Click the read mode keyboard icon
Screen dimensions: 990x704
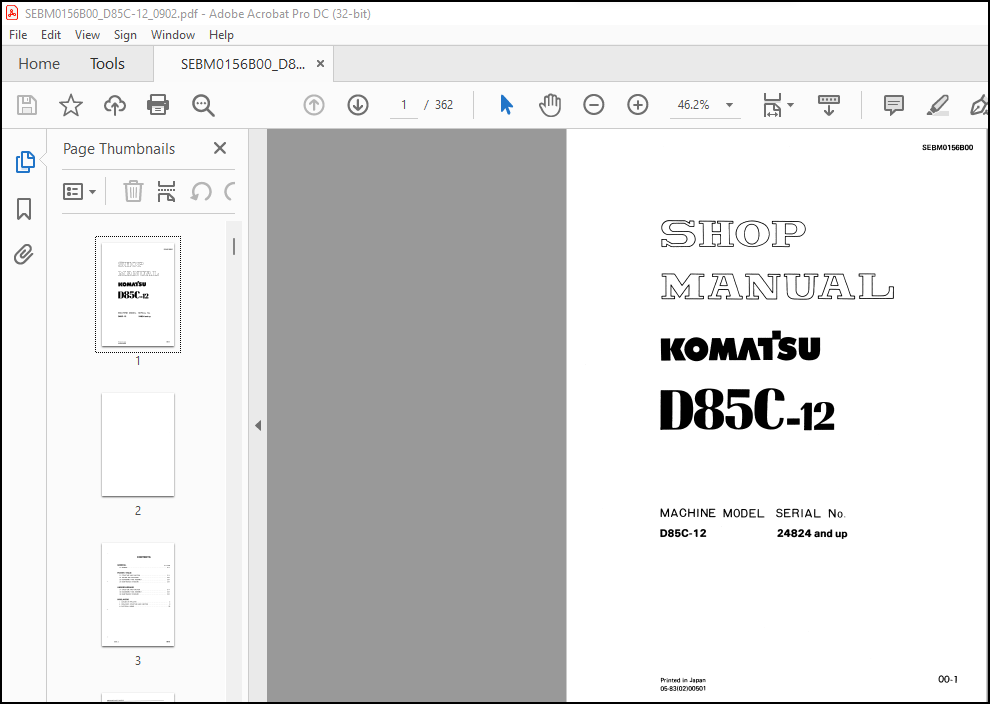(828, 105)
